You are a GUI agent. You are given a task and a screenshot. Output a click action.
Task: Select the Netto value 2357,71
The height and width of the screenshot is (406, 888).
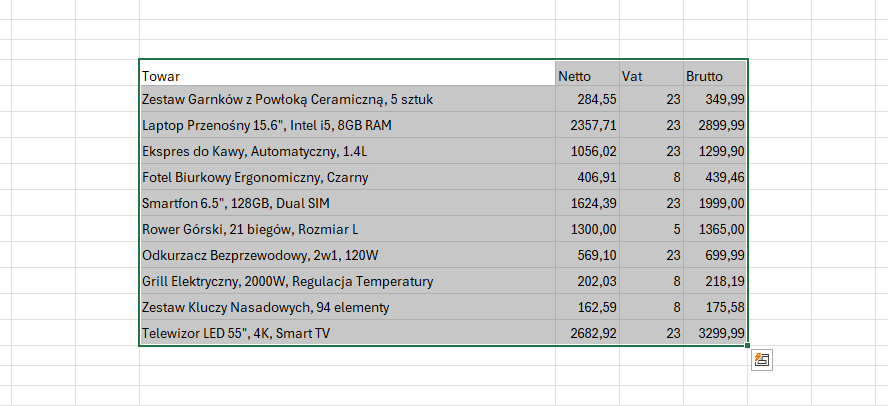tap(587, 125)
